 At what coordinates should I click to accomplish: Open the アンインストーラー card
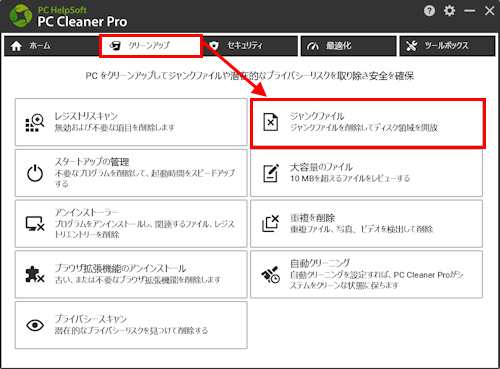131,224
